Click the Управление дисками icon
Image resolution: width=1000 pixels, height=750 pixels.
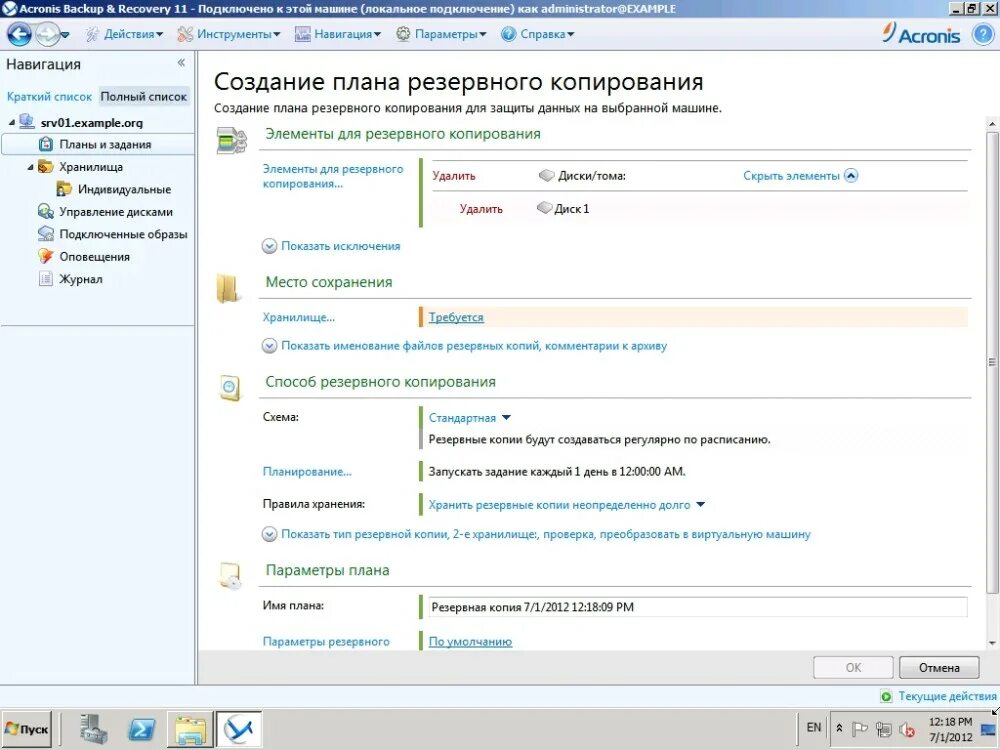click(x=45, y=212)
